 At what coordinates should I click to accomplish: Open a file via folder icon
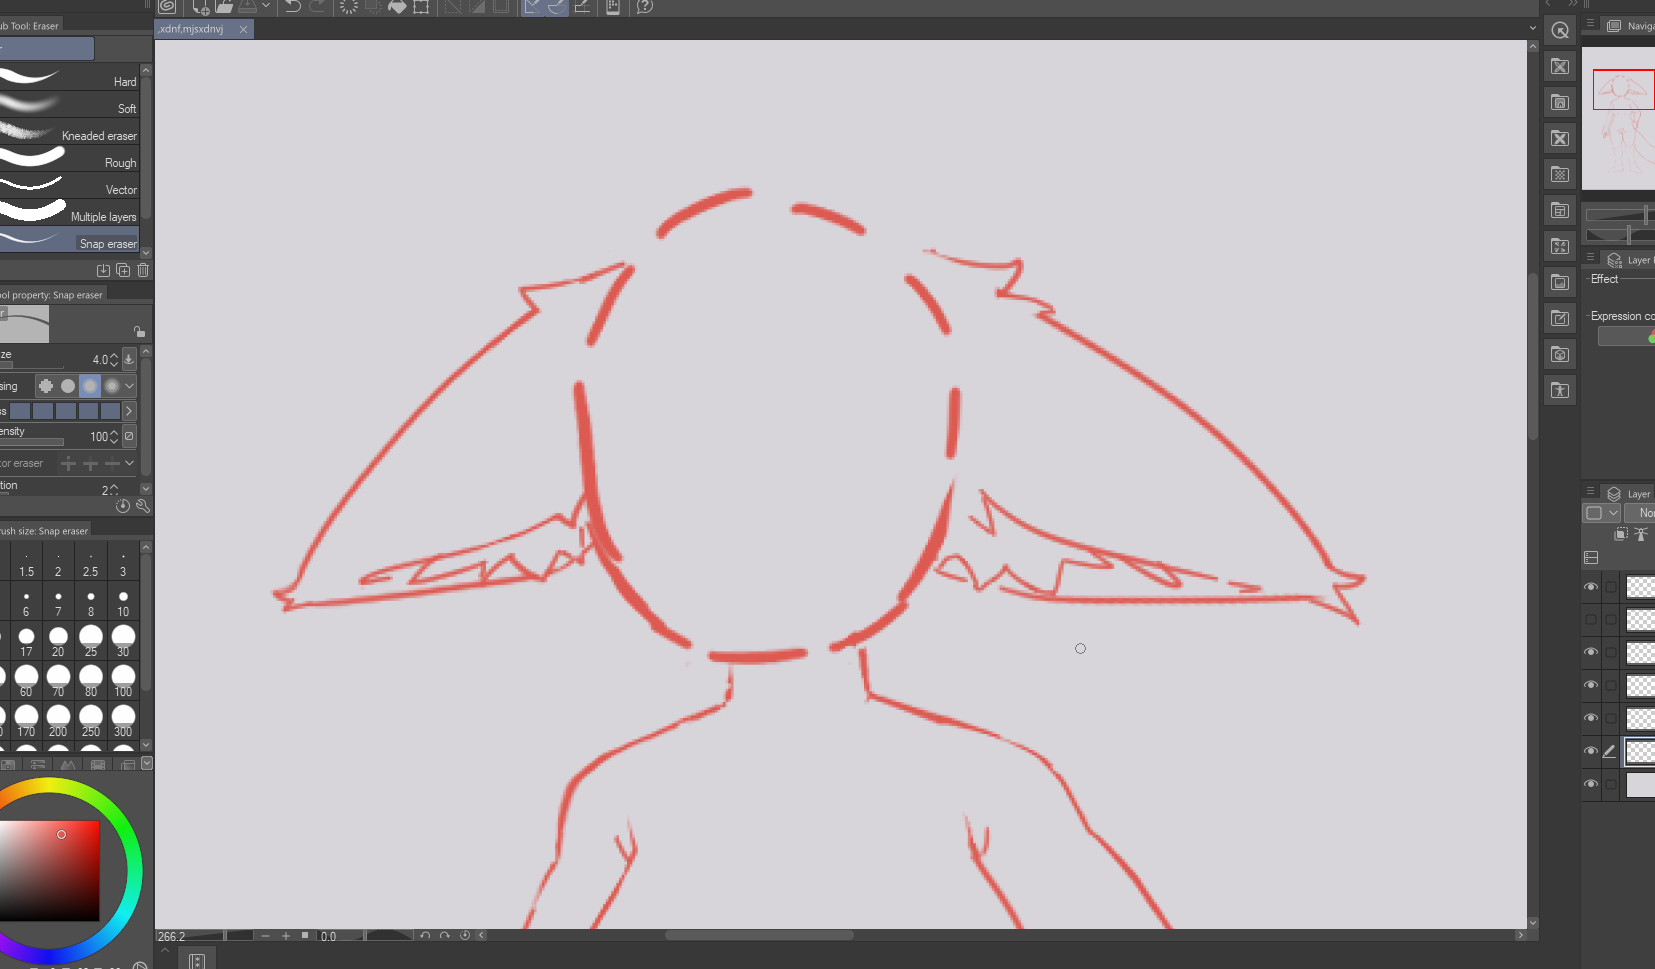coord(224,6)
